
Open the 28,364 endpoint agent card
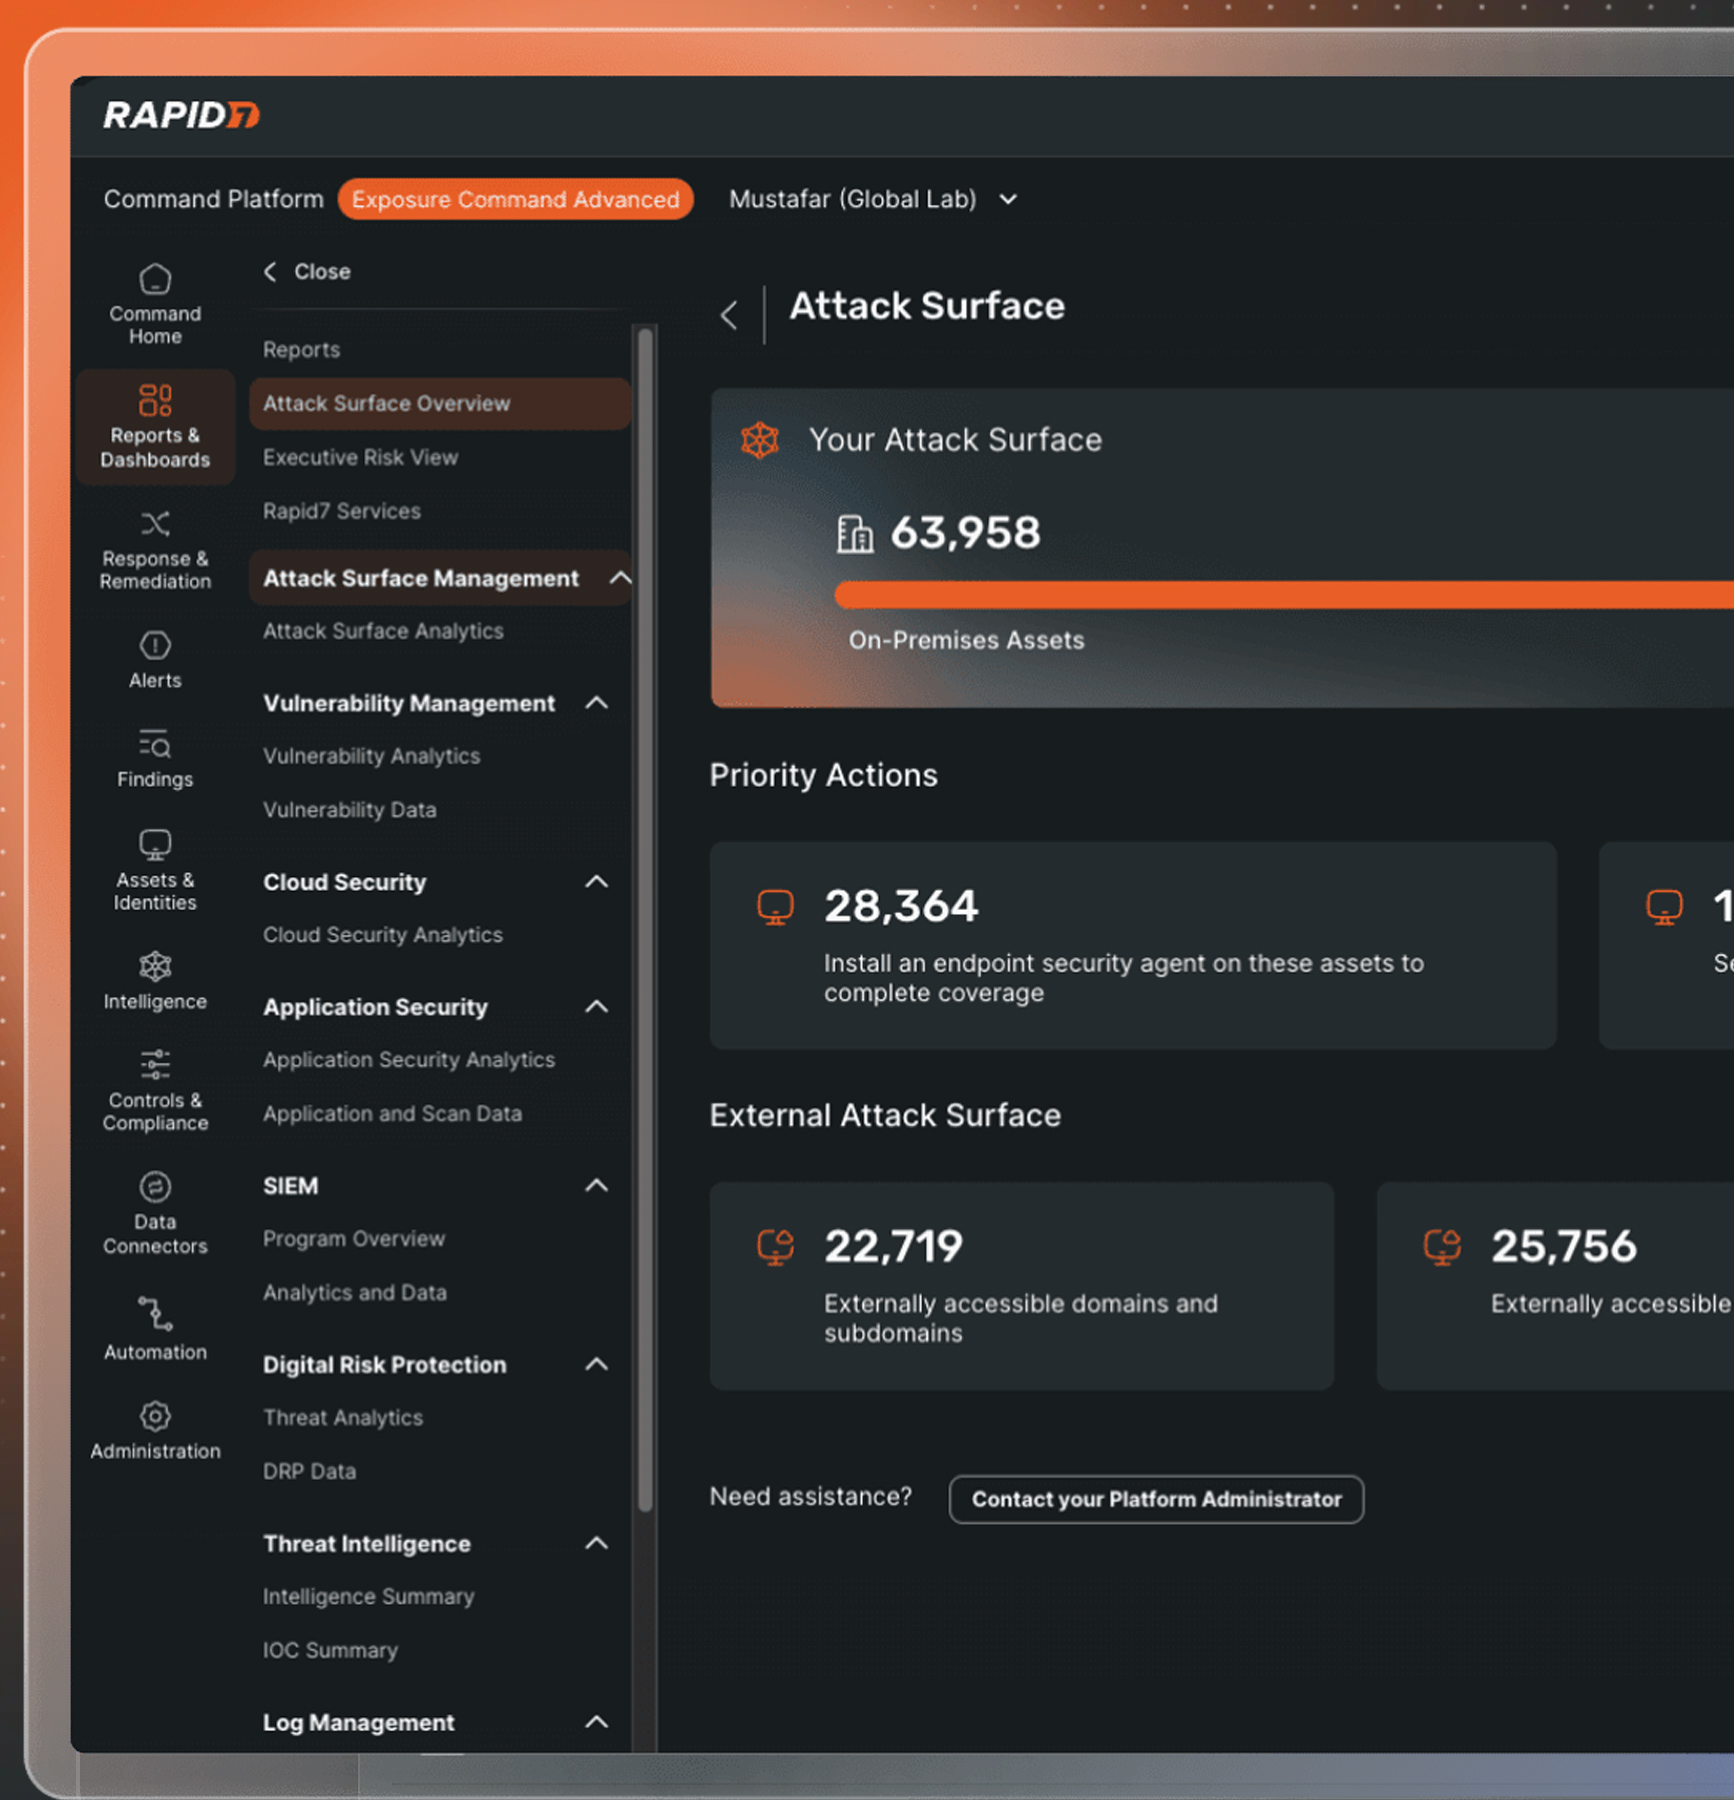tap(1133, 946)
